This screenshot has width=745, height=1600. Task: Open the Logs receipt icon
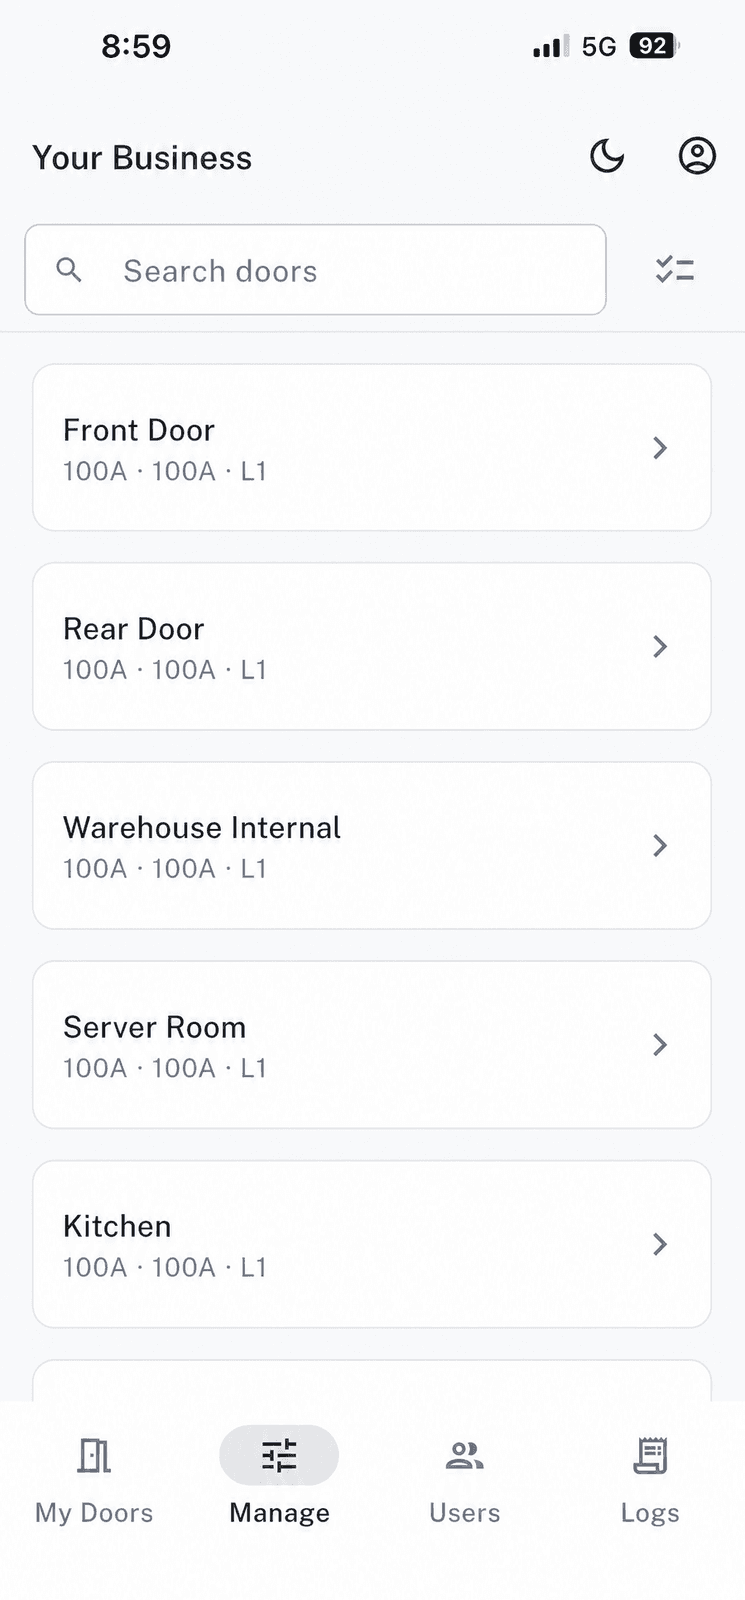point(650,1455)
